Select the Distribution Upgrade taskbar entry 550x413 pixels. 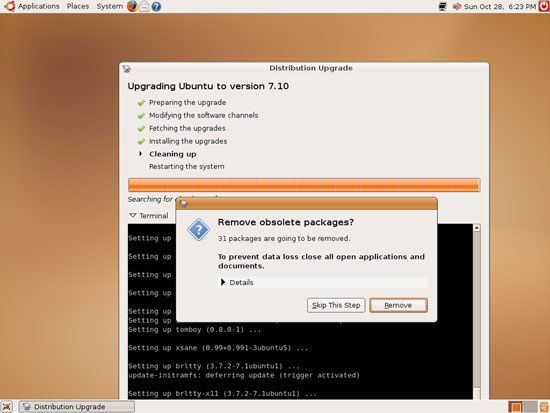point(76,407)
